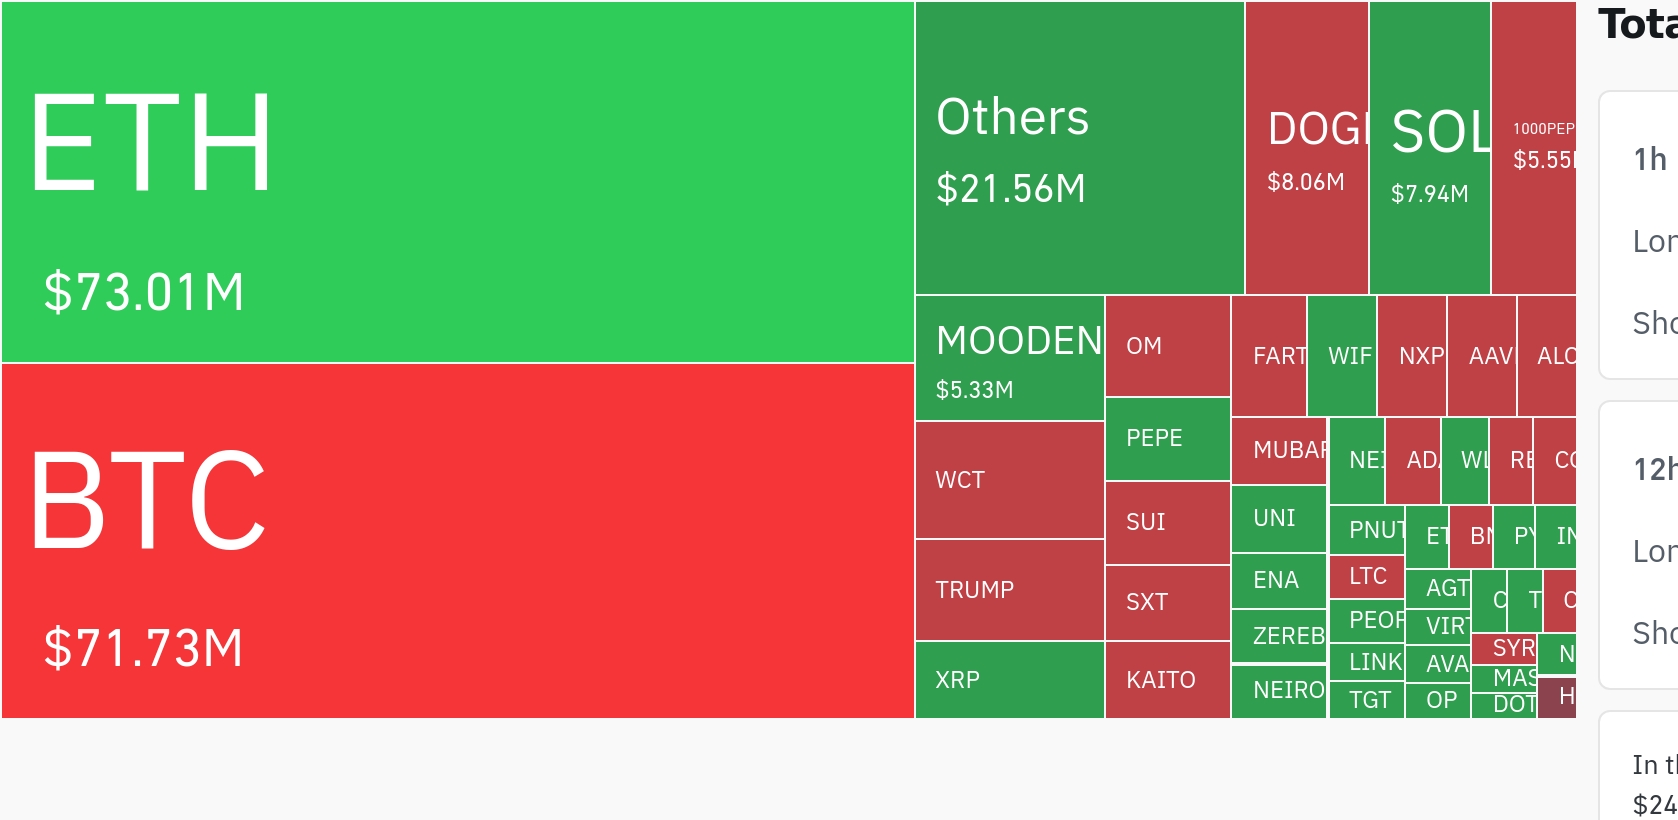
Task: Click the NEIRO heatmap tile
Action: tap(1279, 691)
